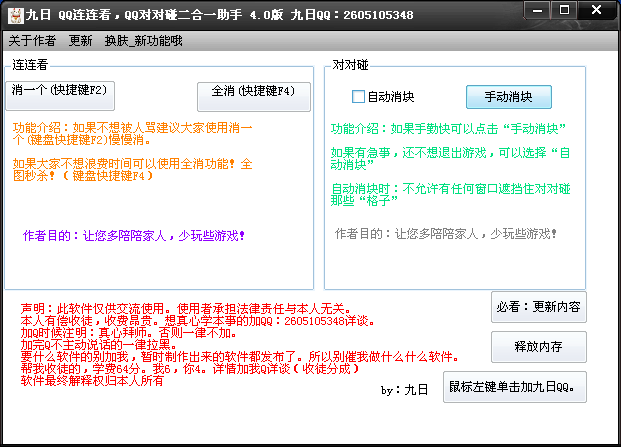
Task: Click red line with QQ：2605105348详谈
Action: point(198,321)
